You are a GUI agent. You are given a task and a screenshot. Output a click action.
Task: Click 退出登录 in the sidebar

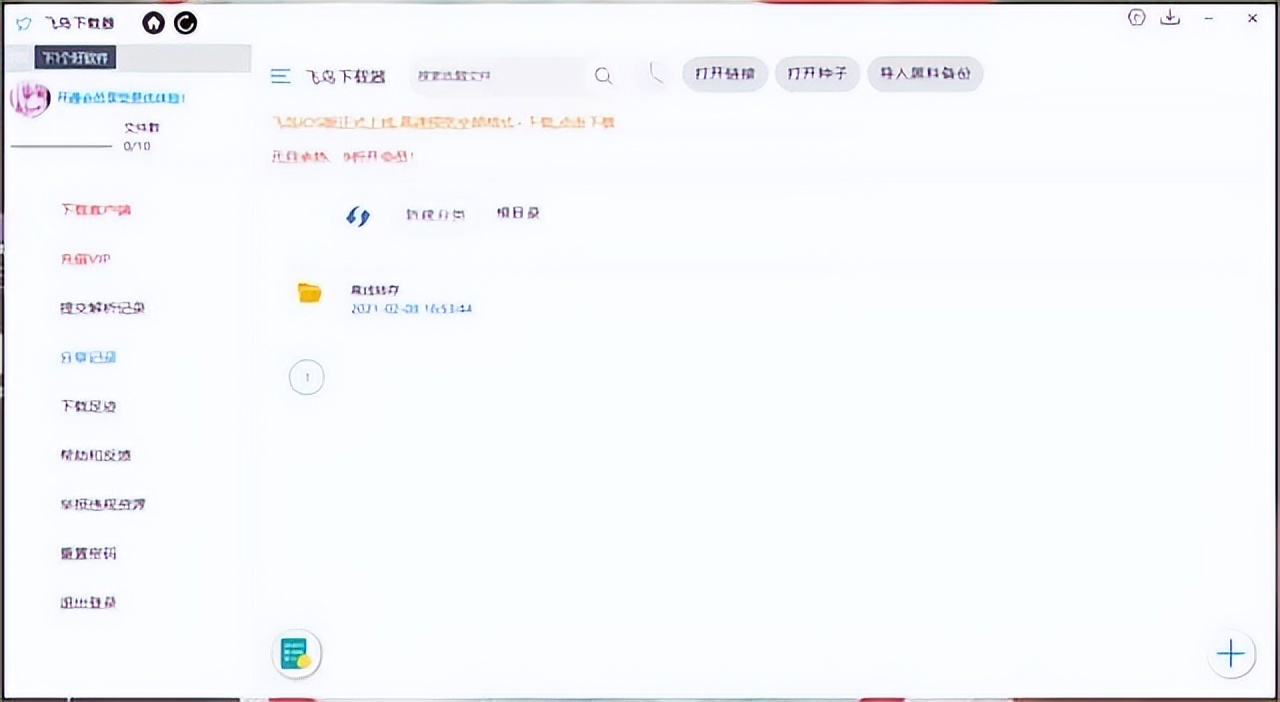[x=89, y=603]
